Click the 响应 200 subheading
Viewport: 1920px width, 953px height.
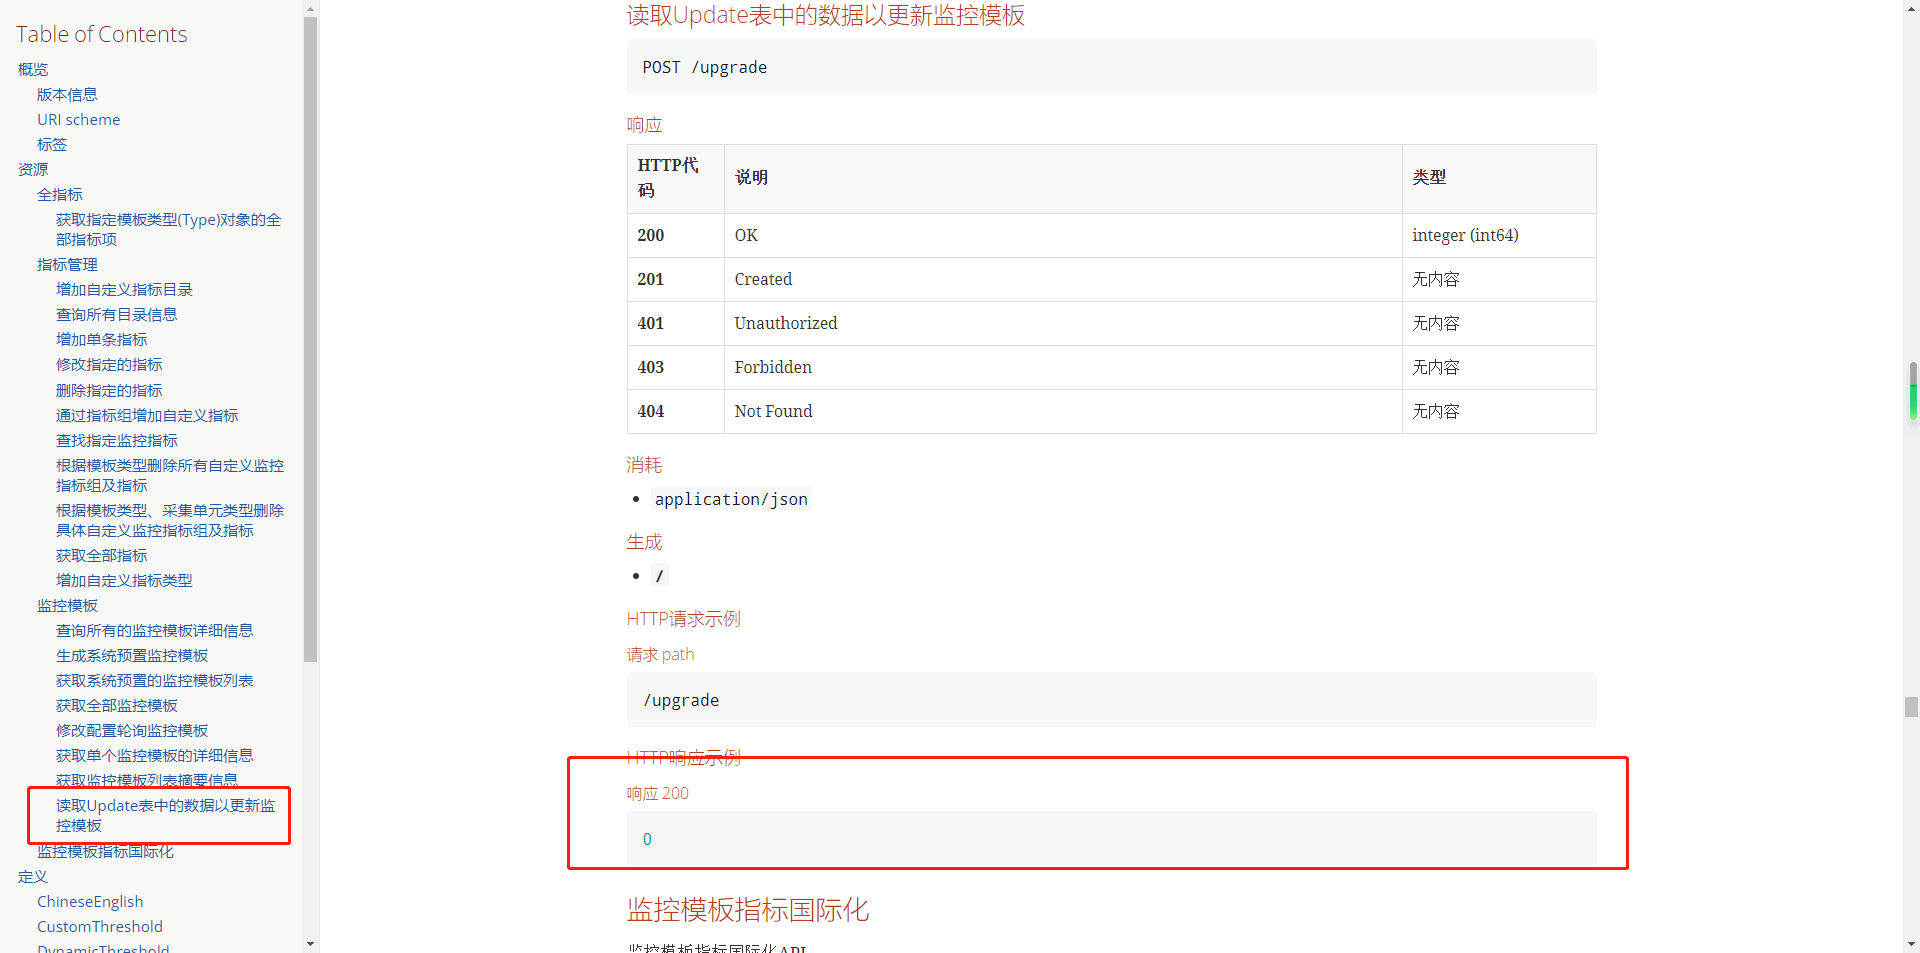(x=658, y=793)
